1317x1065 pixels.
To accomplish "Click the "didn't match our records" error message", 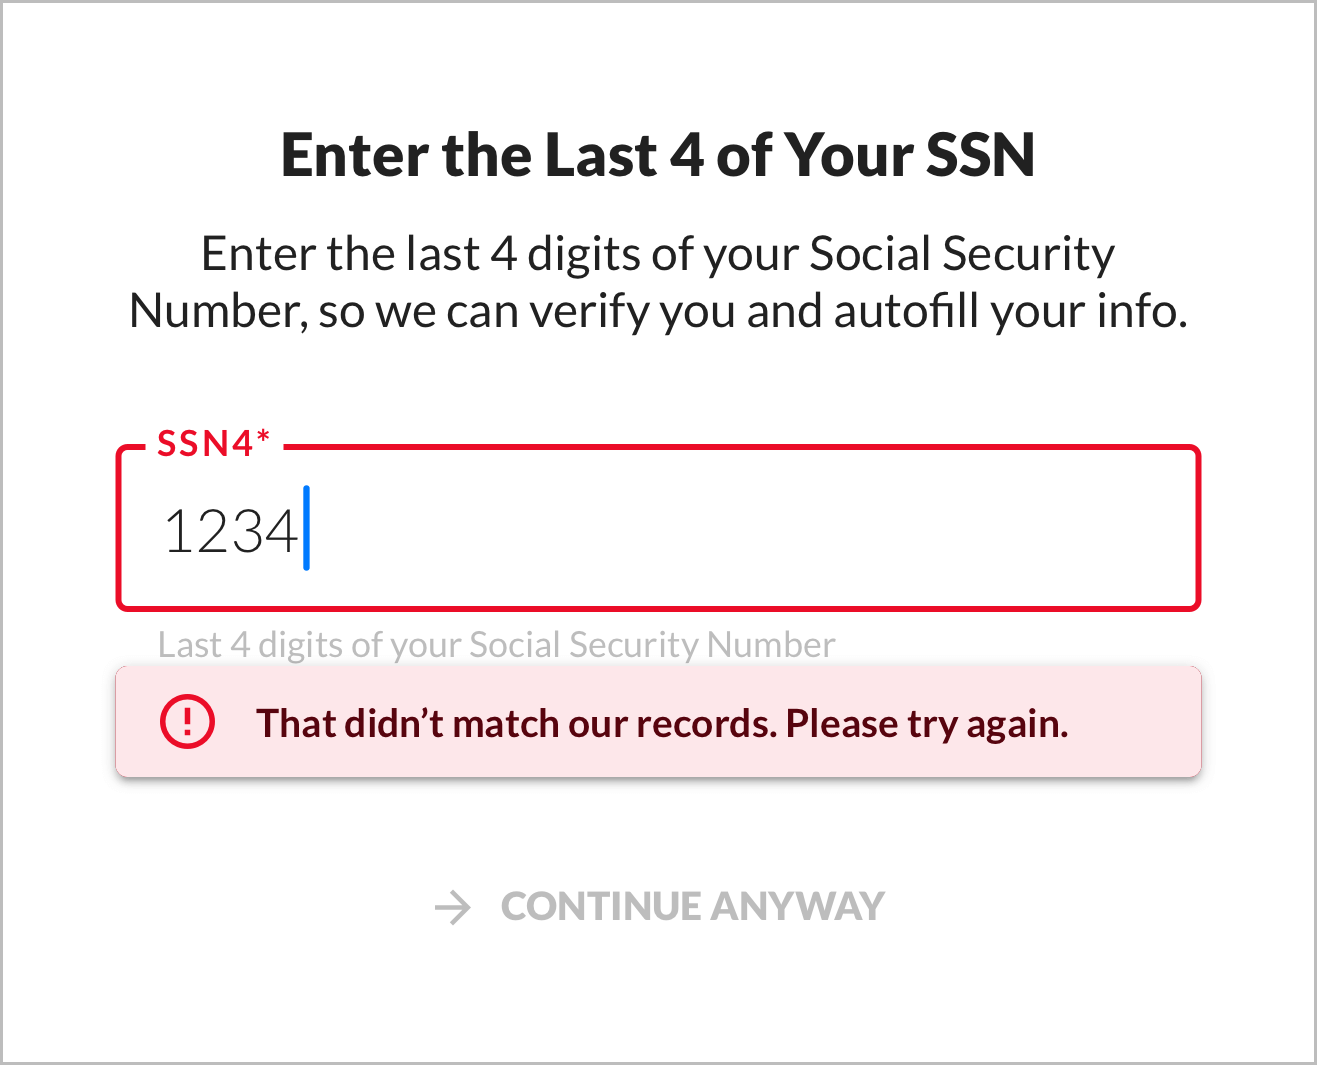I will tap(662, 723).
